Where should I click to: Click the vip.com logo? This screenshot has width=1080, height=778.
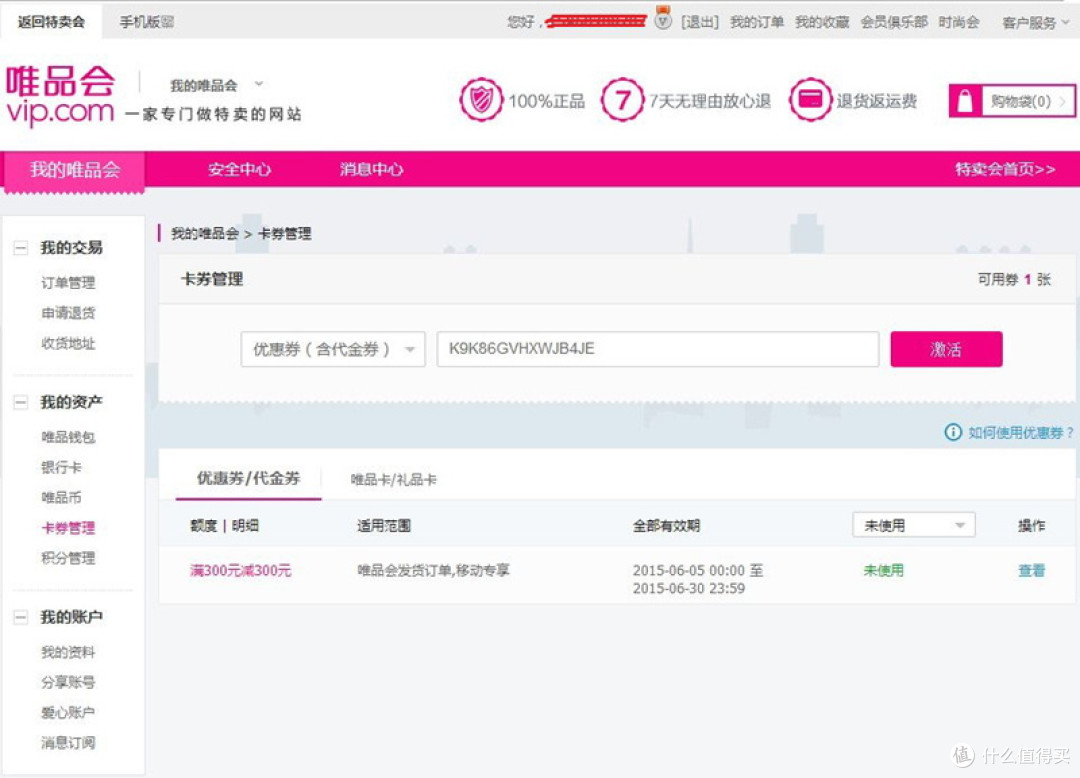(x=61, y=95)
